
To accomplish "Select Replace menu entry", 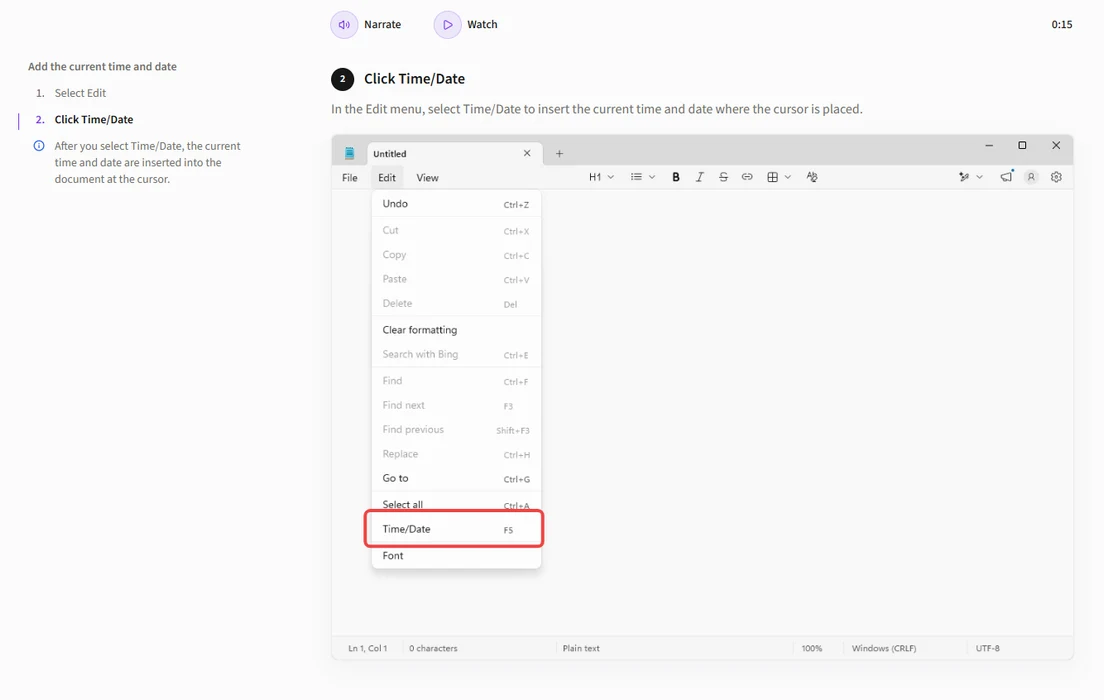I will [x=456, y=454].
